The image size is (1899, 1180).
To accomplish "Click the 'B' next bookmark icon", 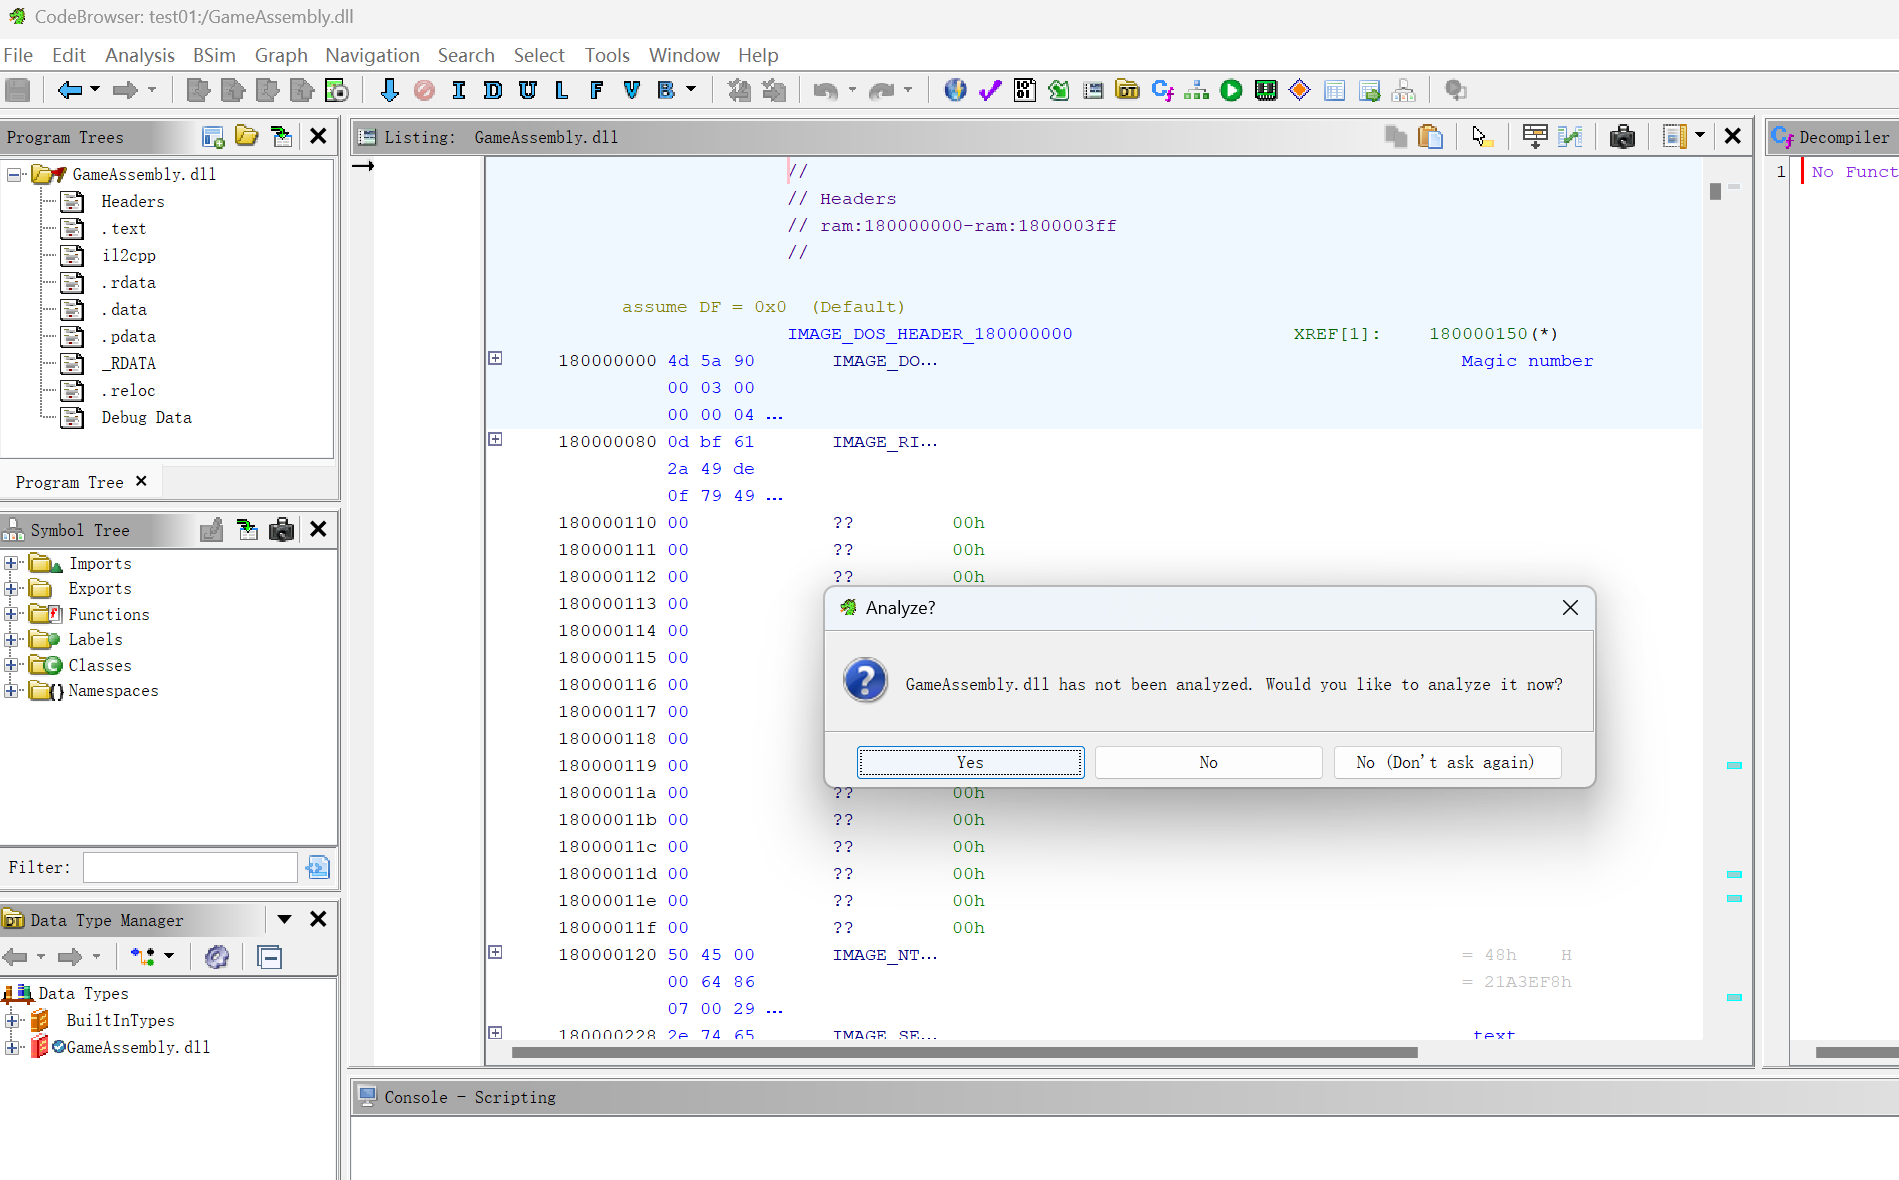I will (x=666, y=90).
